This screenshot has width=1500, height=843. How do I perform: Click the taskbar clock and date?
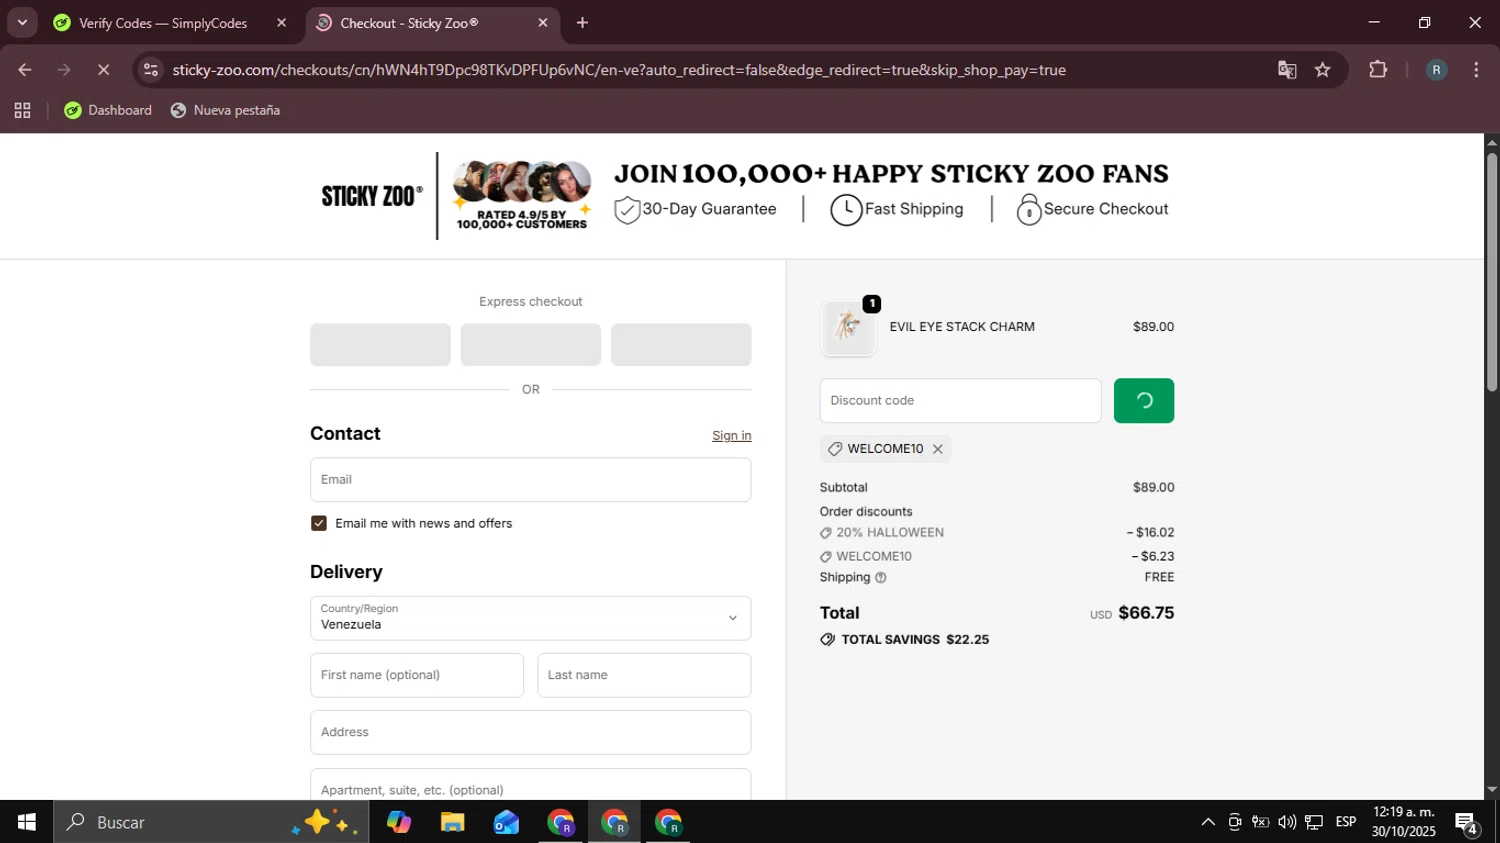coord(1403,822)
